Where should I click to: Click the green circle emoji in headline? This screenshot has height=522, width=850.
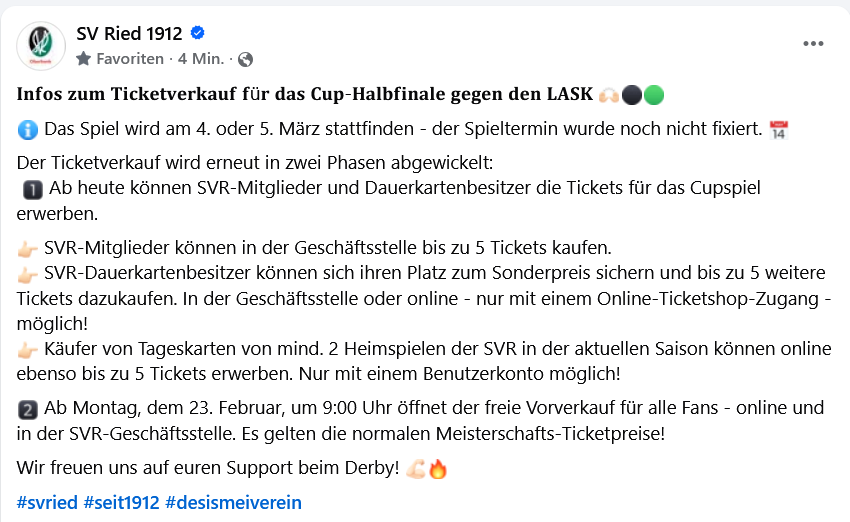coord(654,96)
